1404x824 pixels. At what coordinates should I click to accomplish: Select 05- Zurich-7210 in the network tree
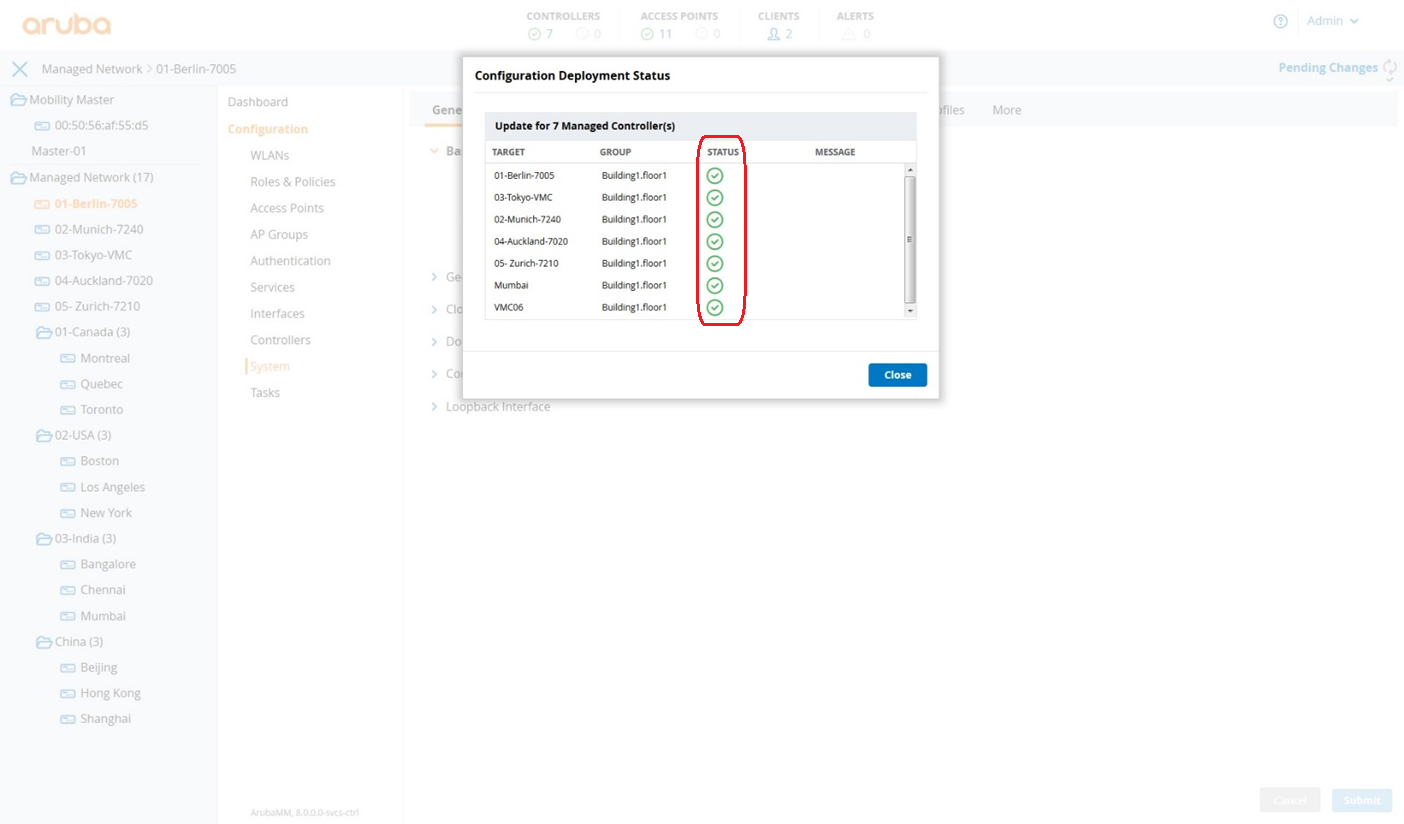click(97, 307)
